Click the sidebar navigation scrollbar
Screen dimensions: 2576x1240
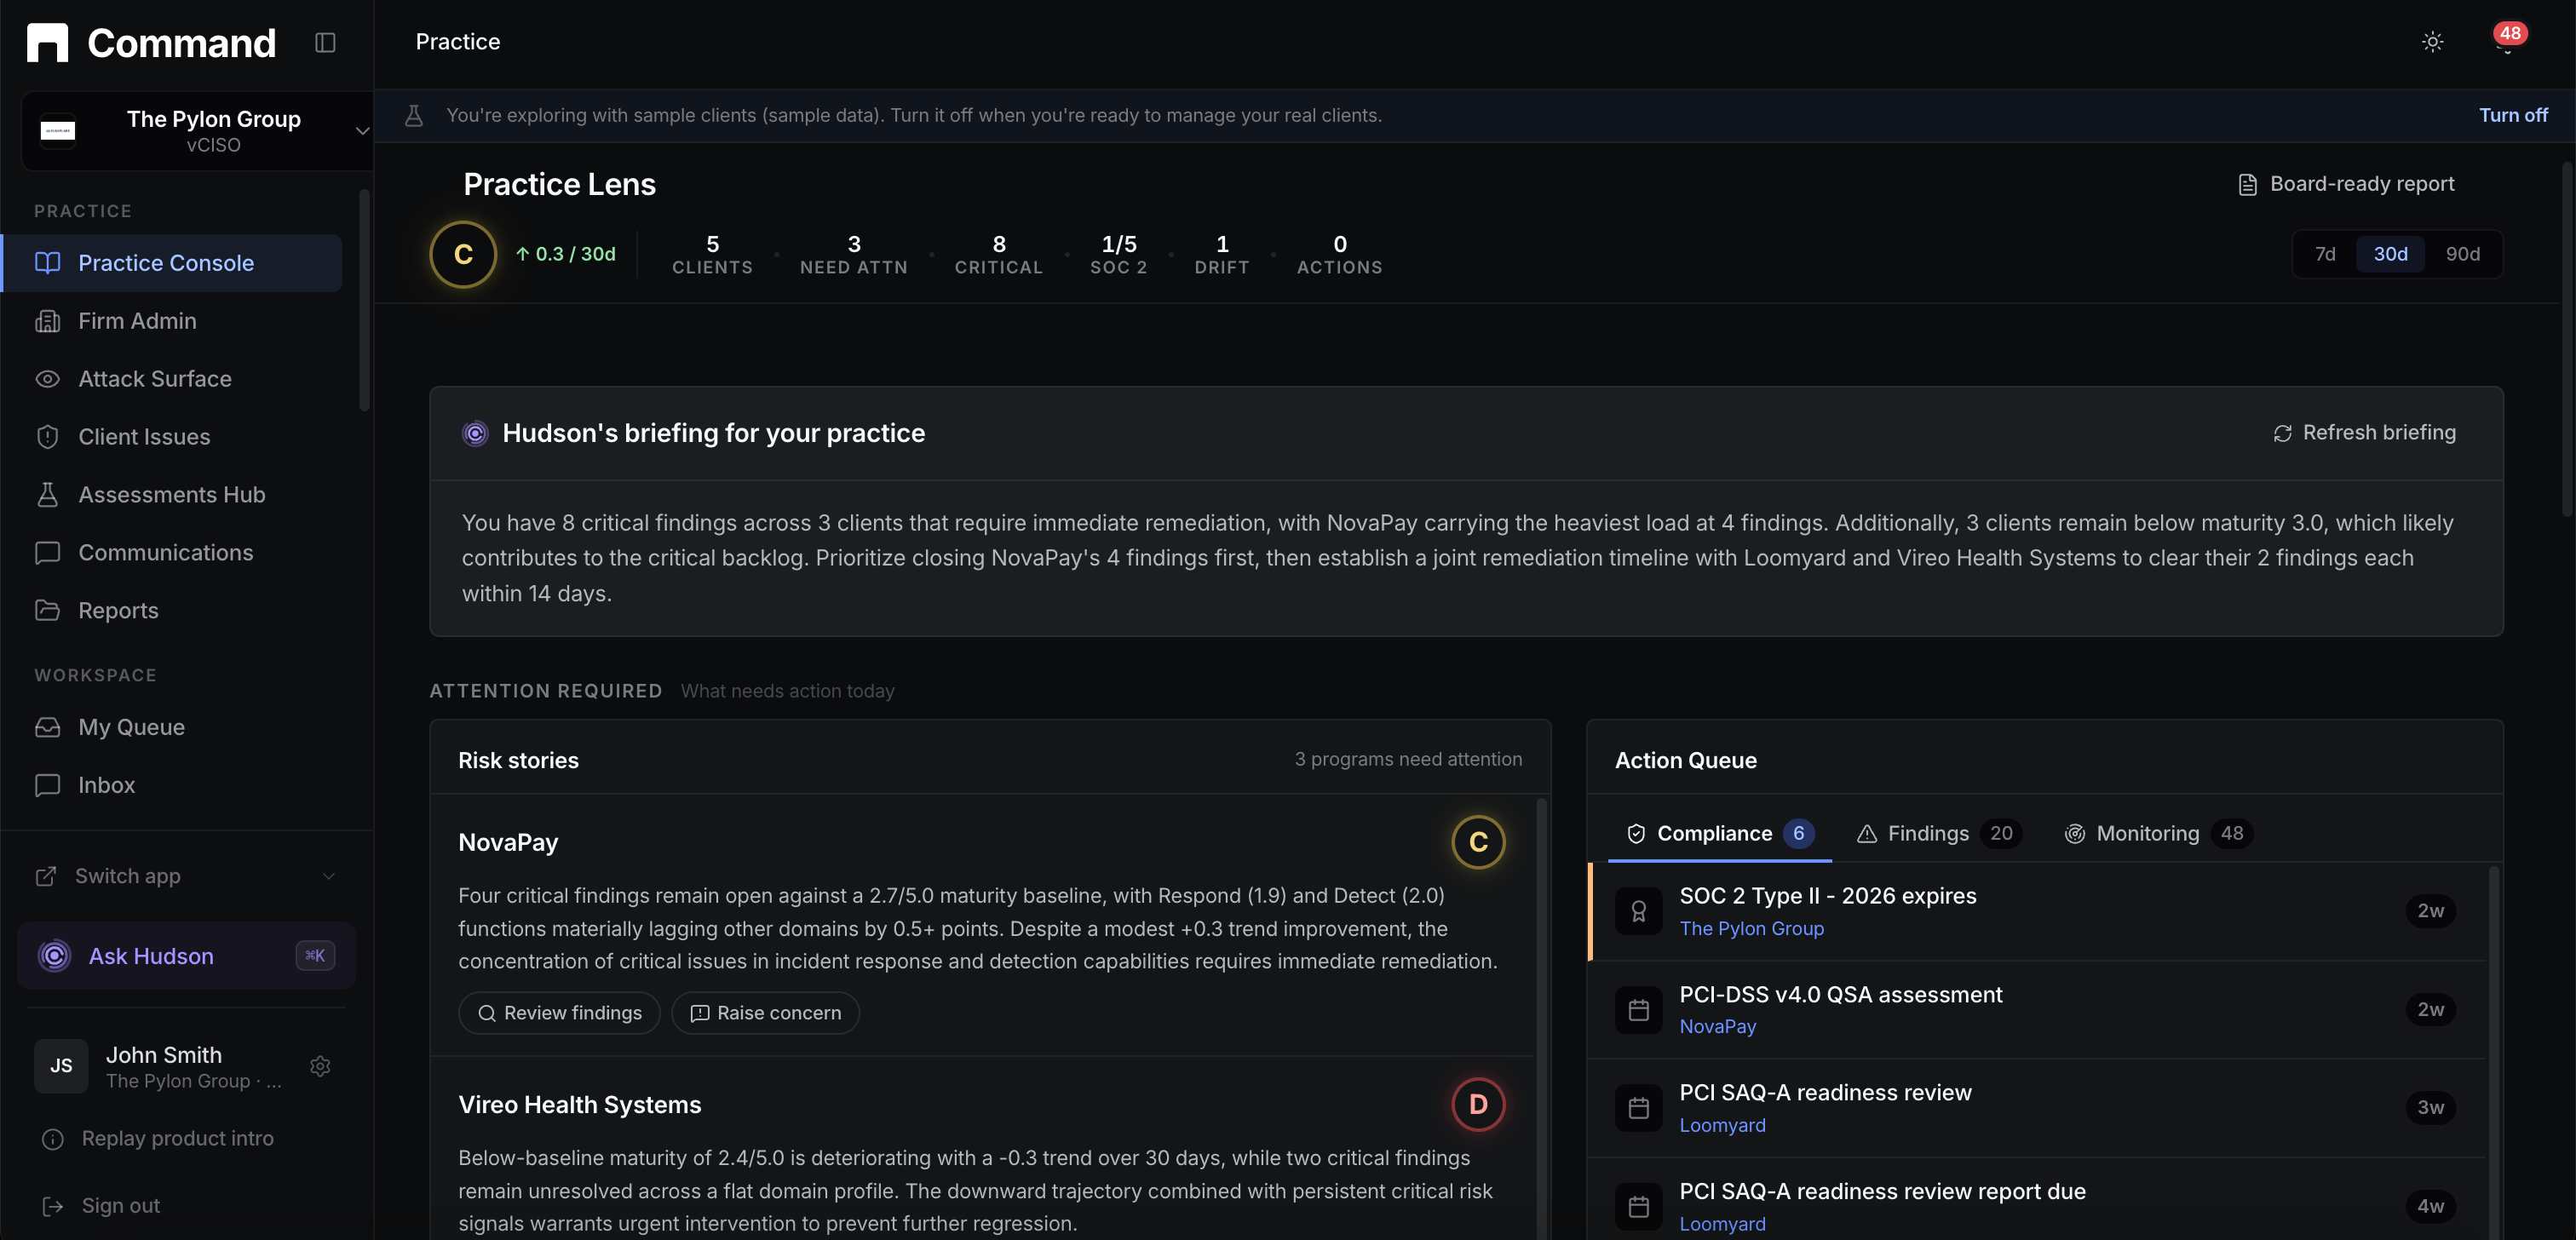[x=364, y=300]
